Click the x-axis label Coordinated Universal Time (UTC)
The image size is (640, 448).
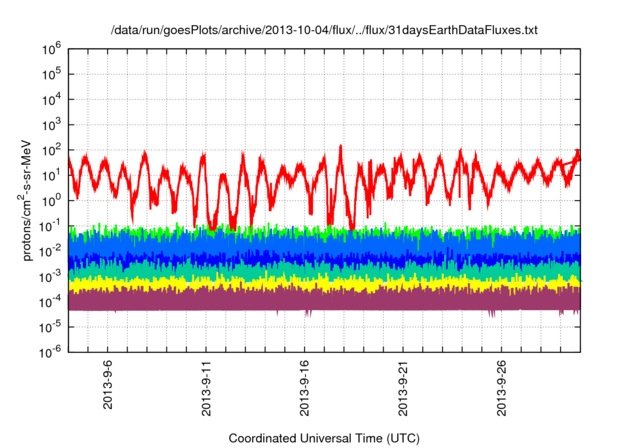pos(324,438)
